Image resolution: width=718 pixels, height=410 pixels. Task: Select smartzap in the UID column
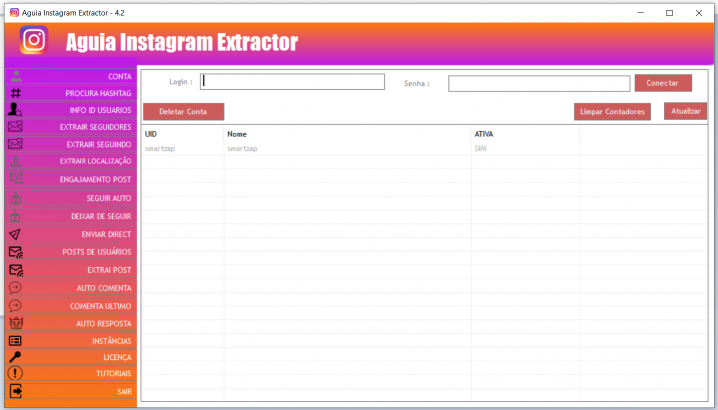(x=160, y=148)
